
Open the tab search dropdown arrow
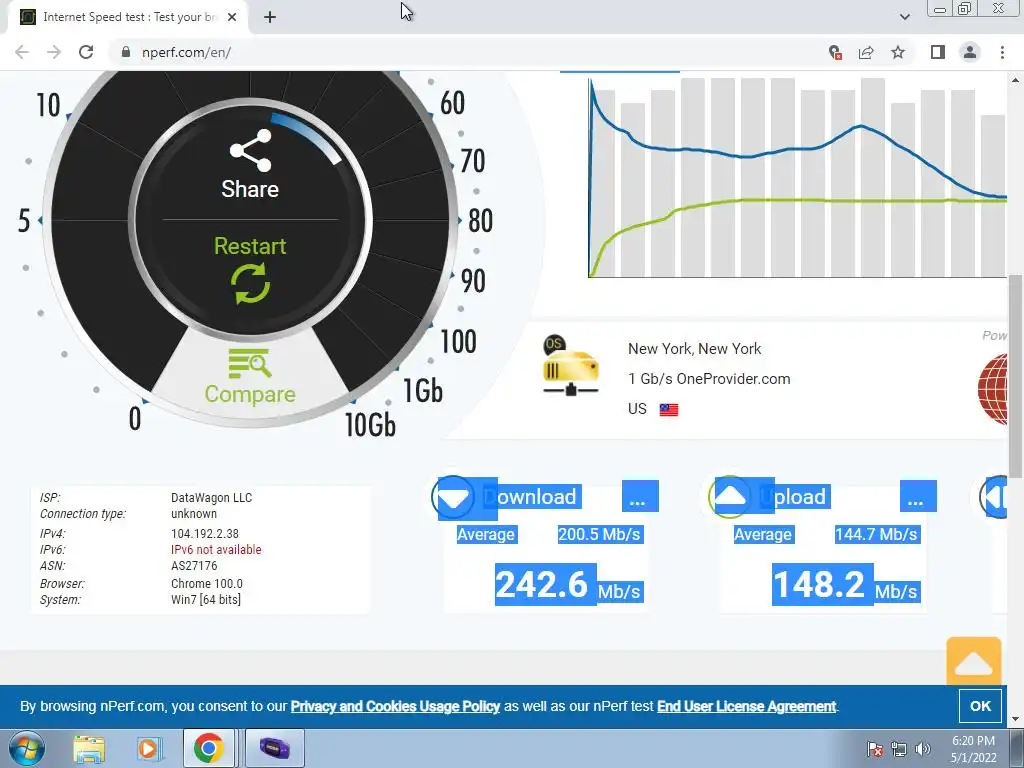[x=904, y=17]
